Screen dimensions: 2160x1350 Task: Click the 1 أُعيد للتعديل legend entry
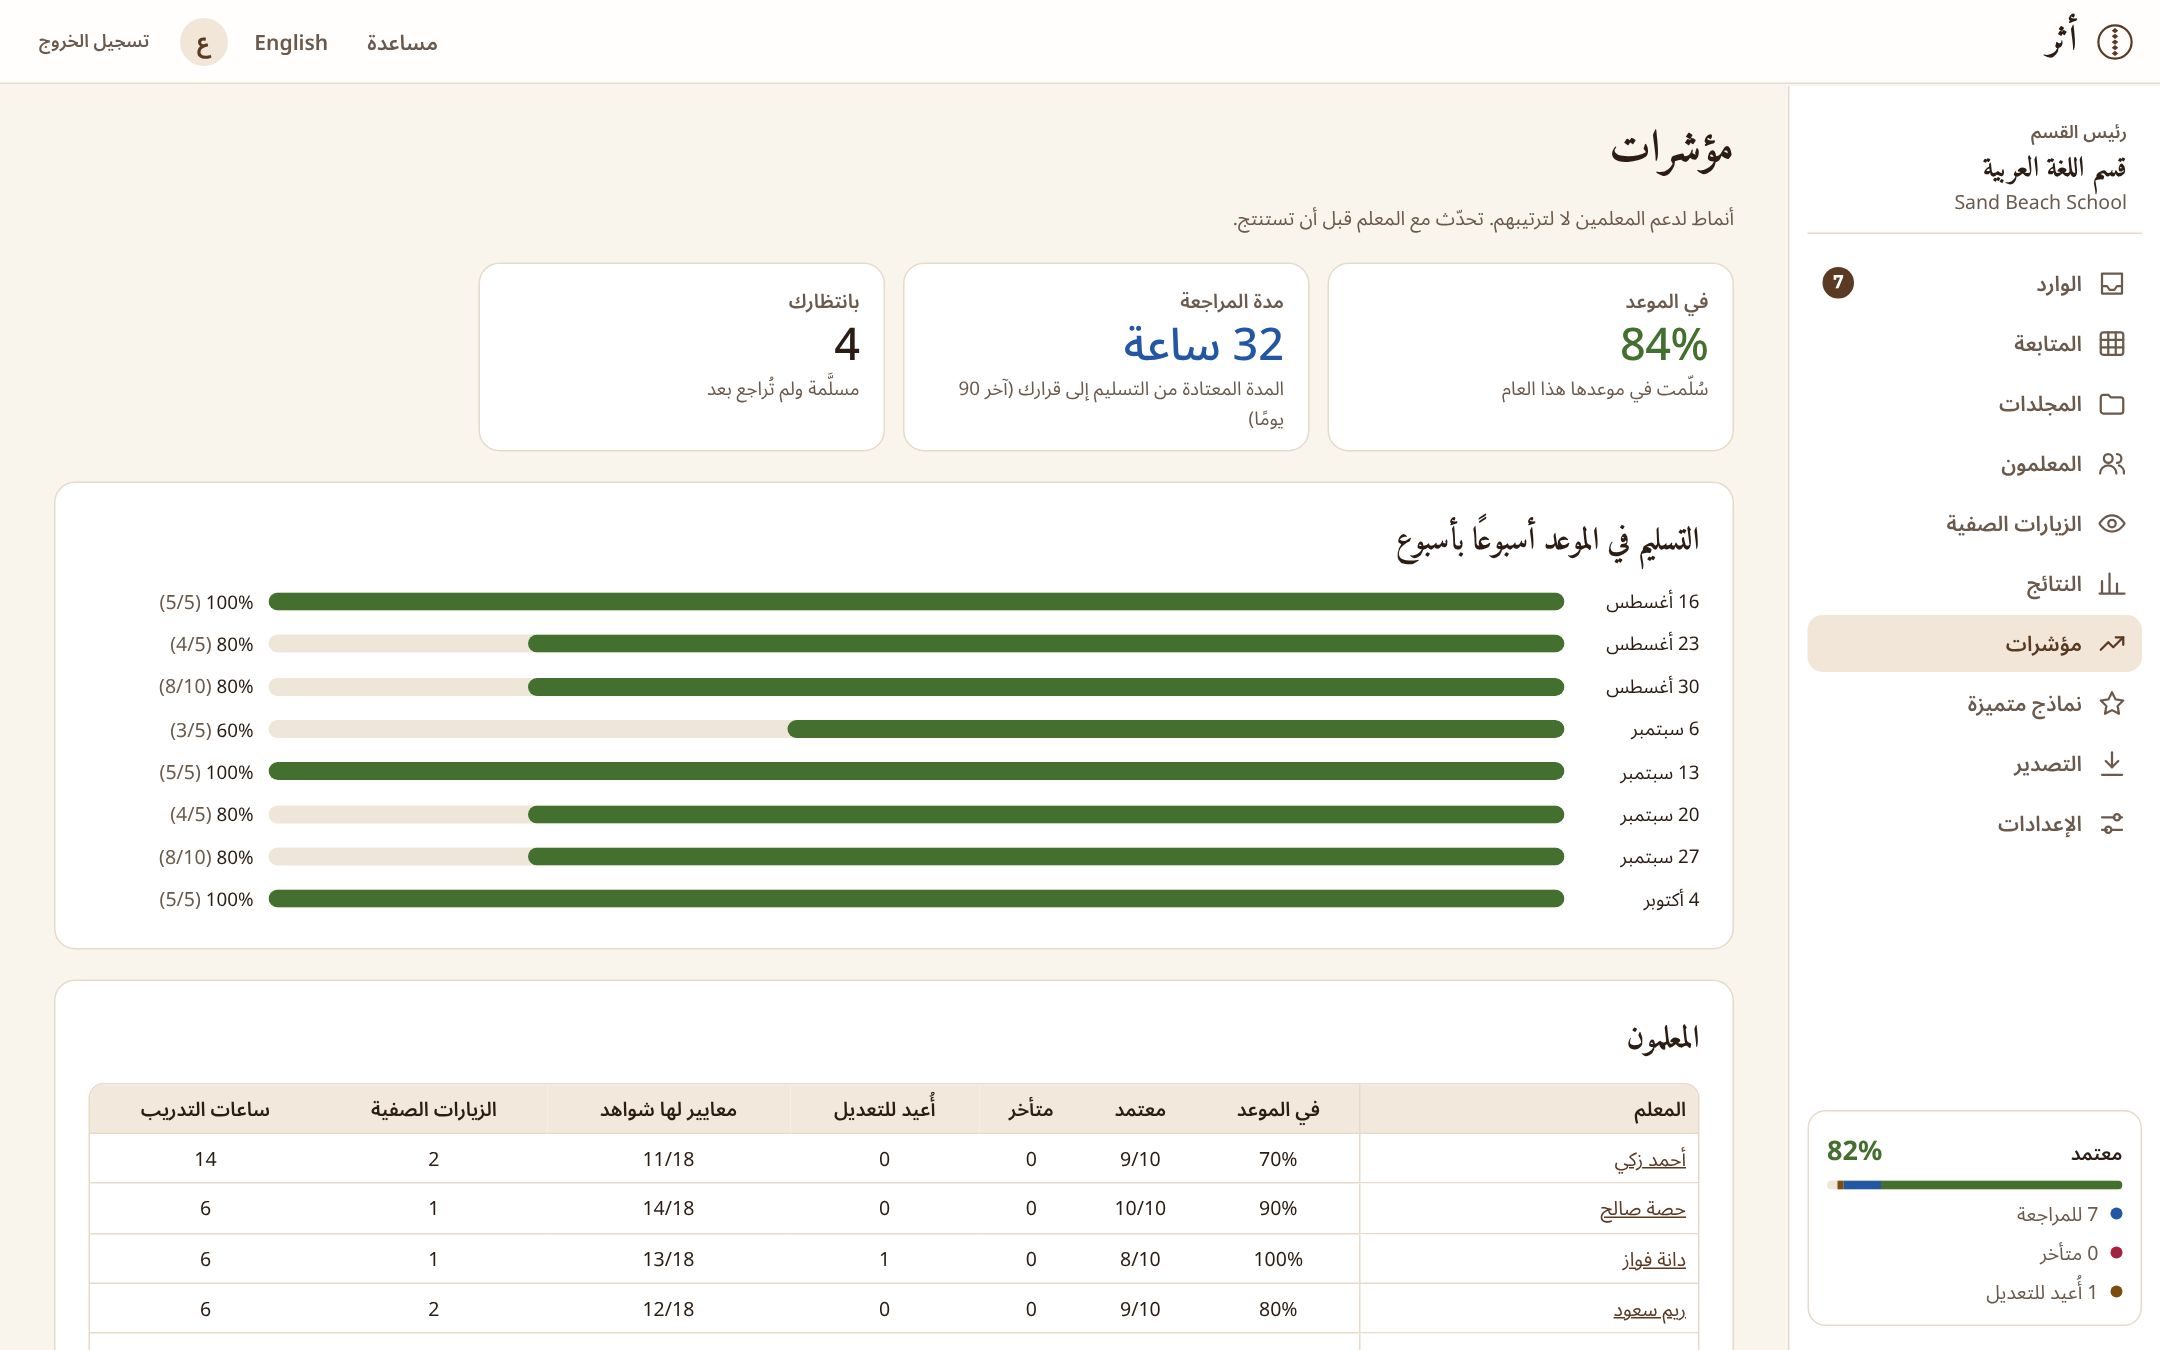point(2054,1292)
